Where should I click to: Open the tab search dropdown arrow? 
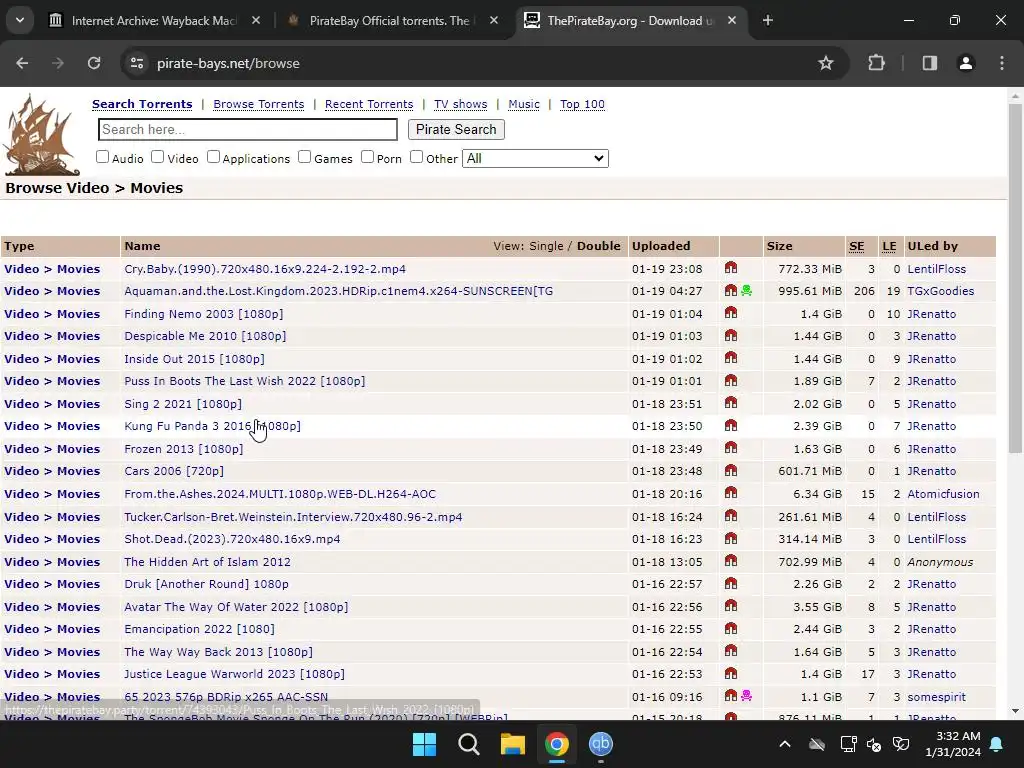tap(20, 20)
